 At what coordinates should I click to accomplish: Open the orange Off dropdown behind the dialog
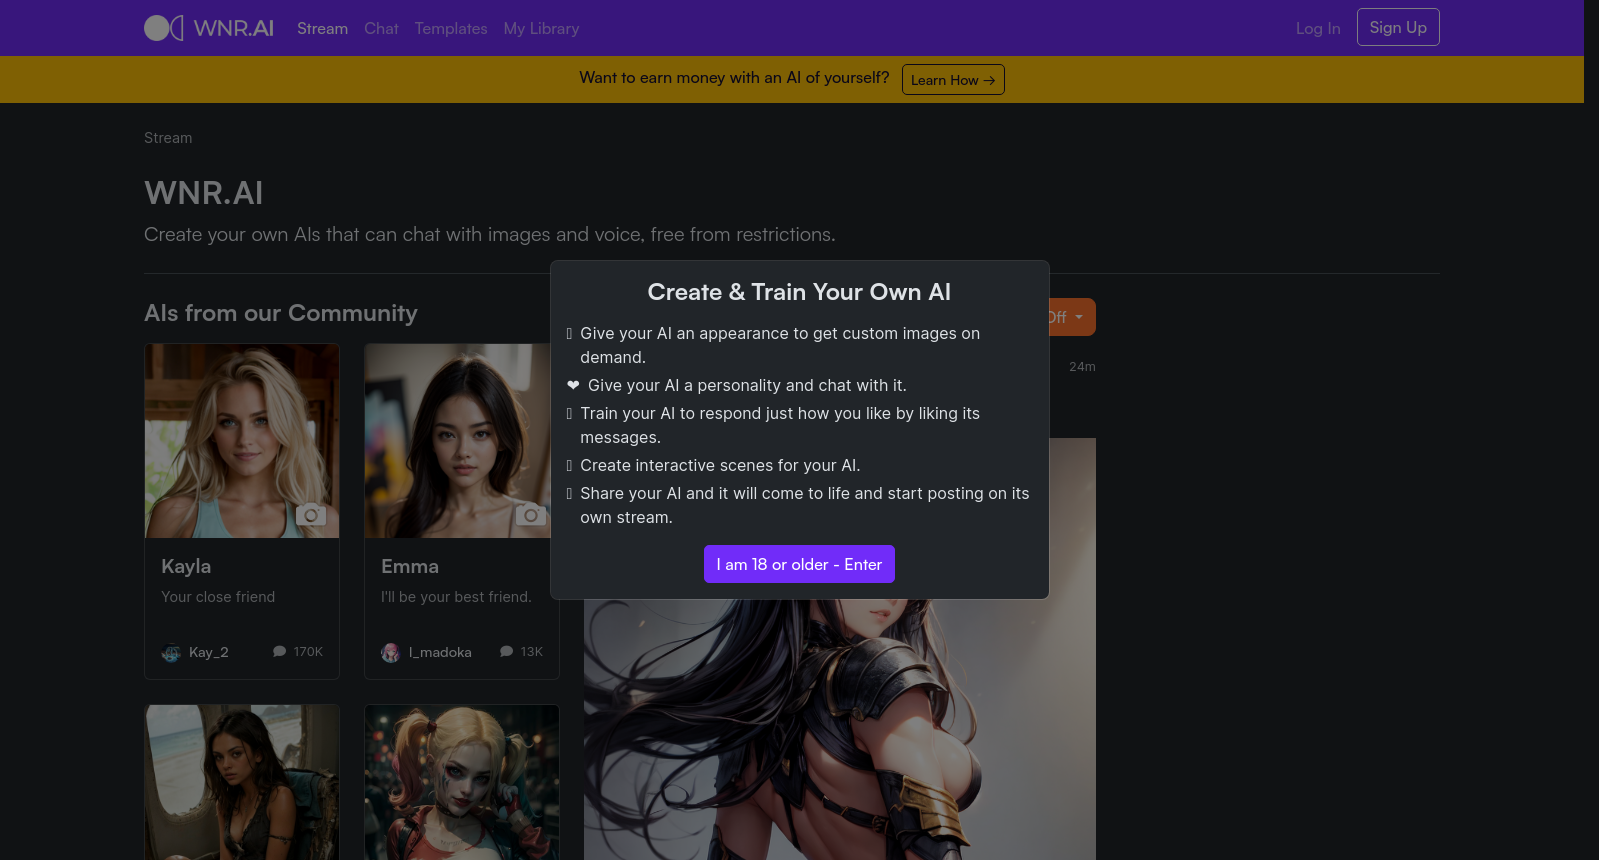(1072, 317)
